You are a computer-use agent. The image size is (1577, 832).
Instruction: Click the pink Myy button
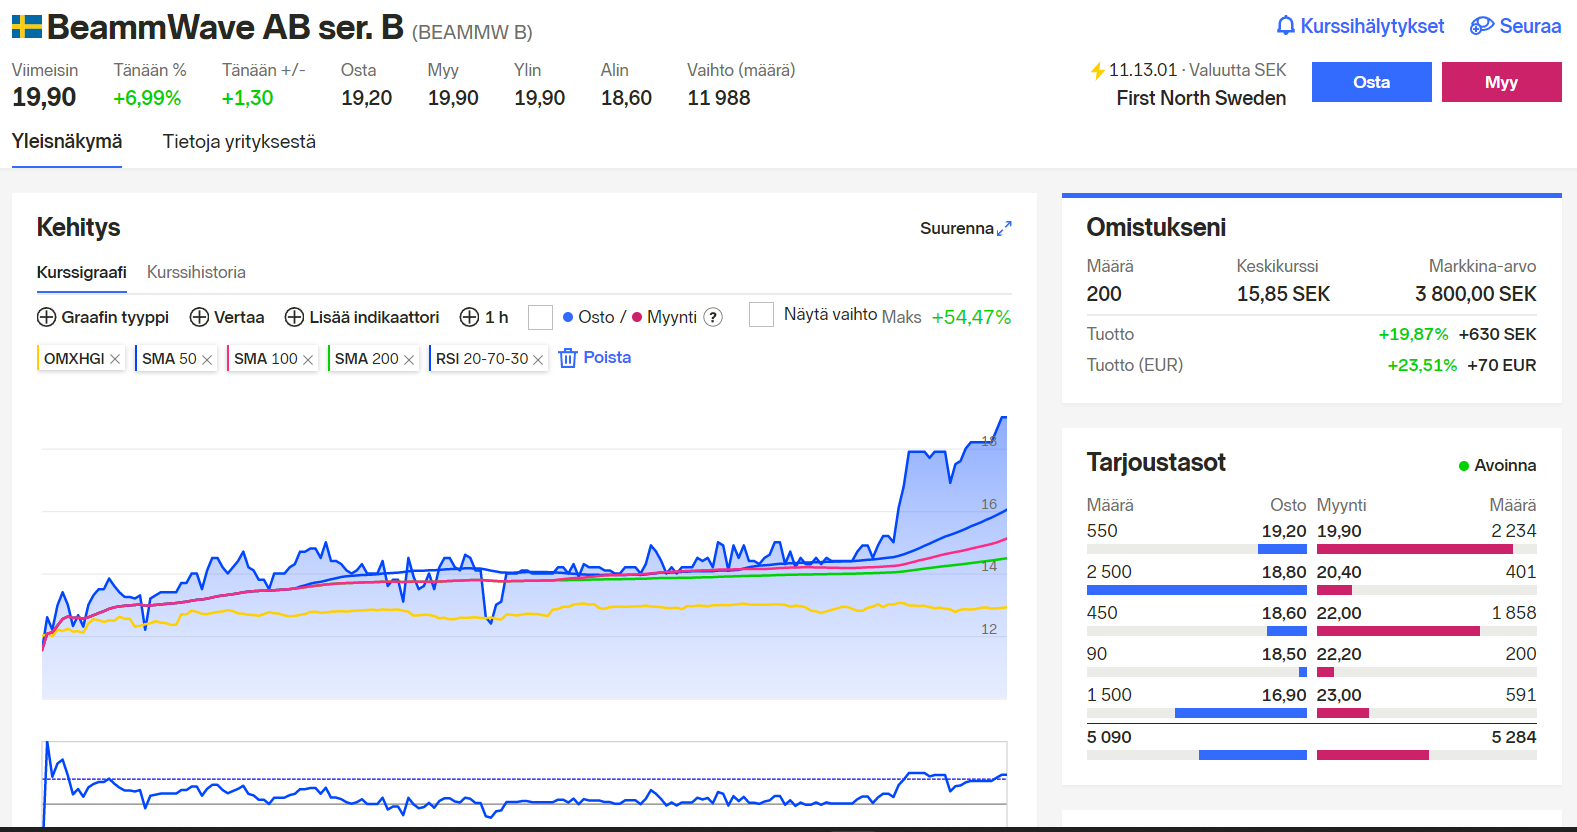coord(1501,82)
